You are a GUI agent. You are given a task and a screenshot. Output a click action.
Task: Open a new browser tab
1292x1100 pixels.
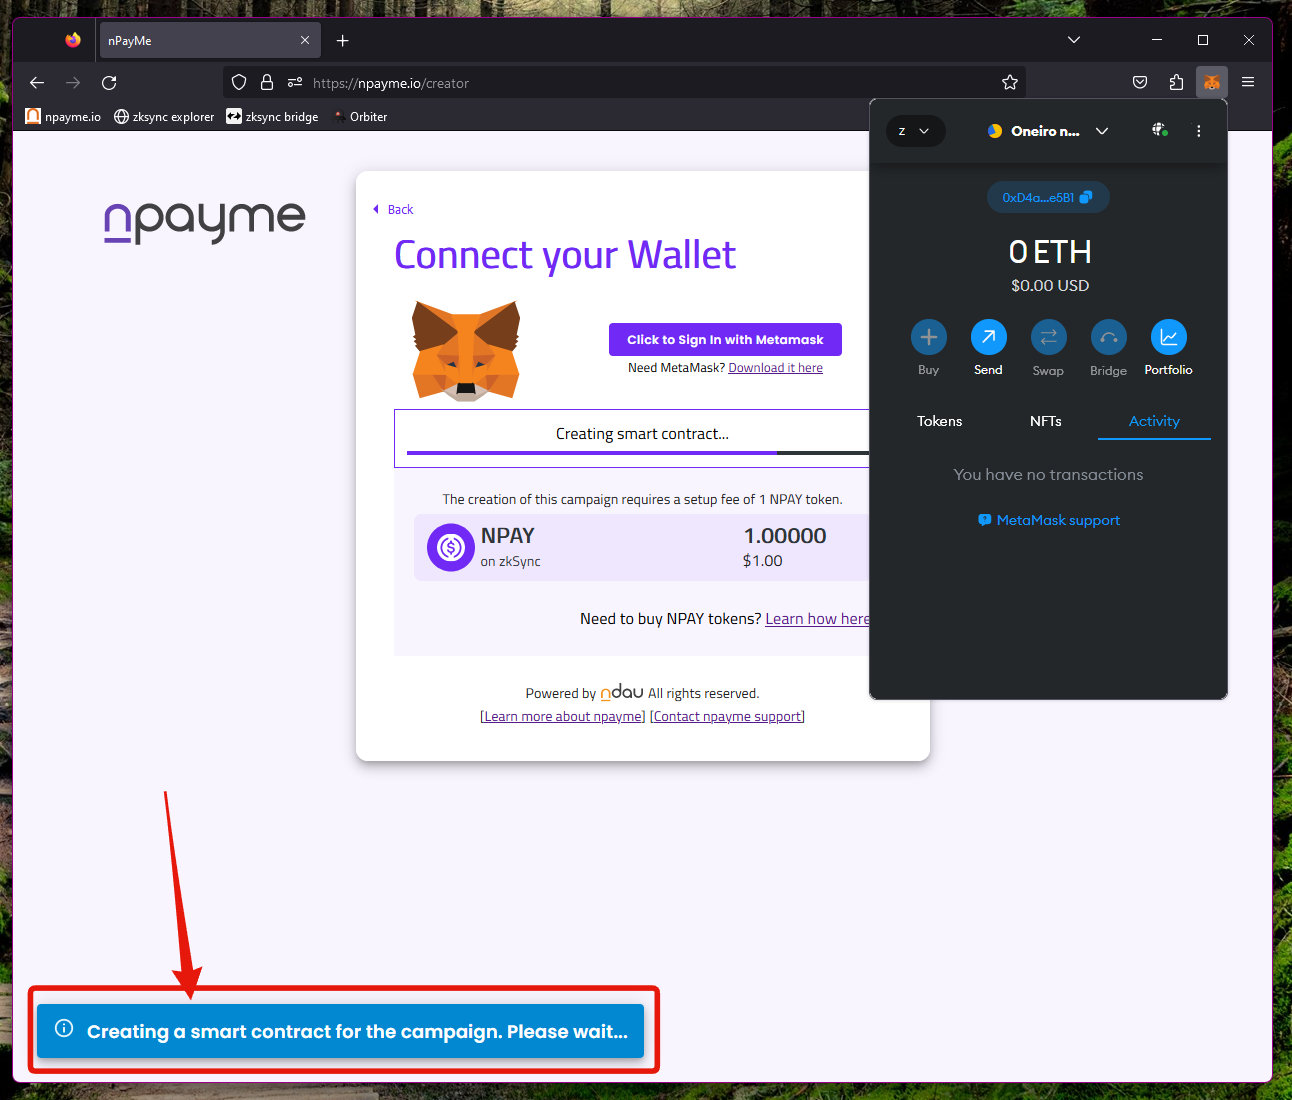pos(343,41)
